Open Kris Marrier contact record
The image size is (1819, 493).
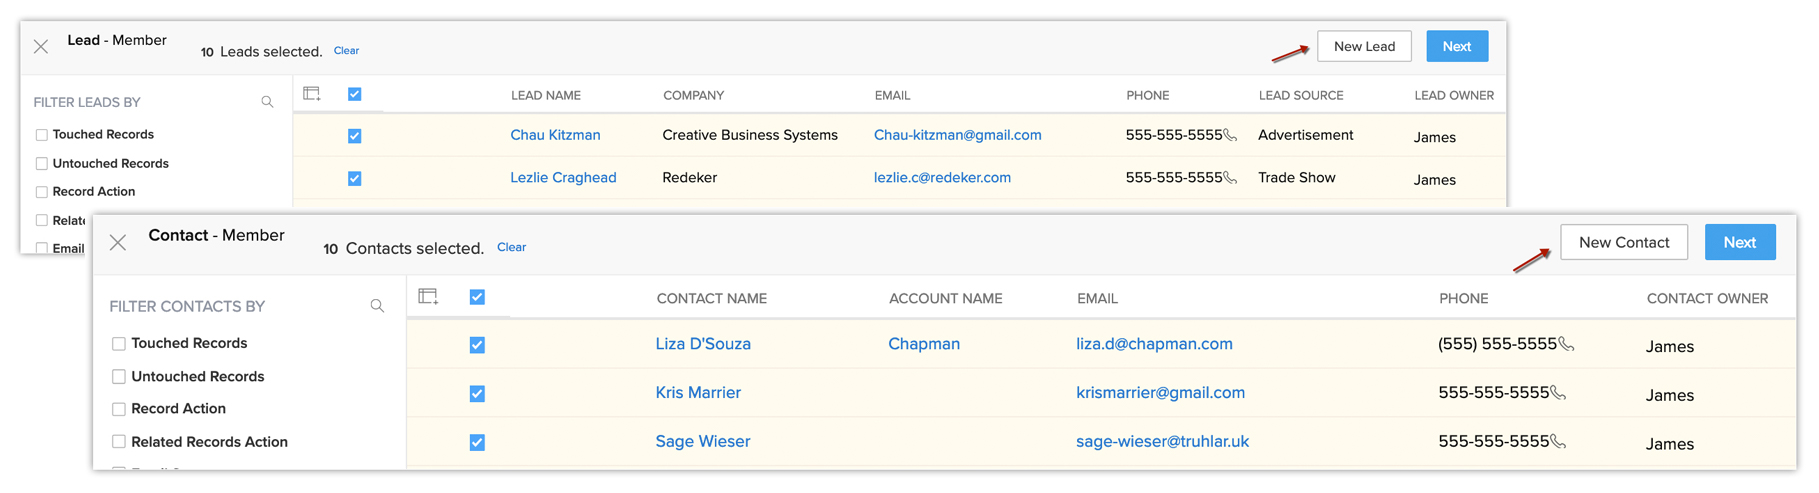pyautogui.click(x=698, y=393)
